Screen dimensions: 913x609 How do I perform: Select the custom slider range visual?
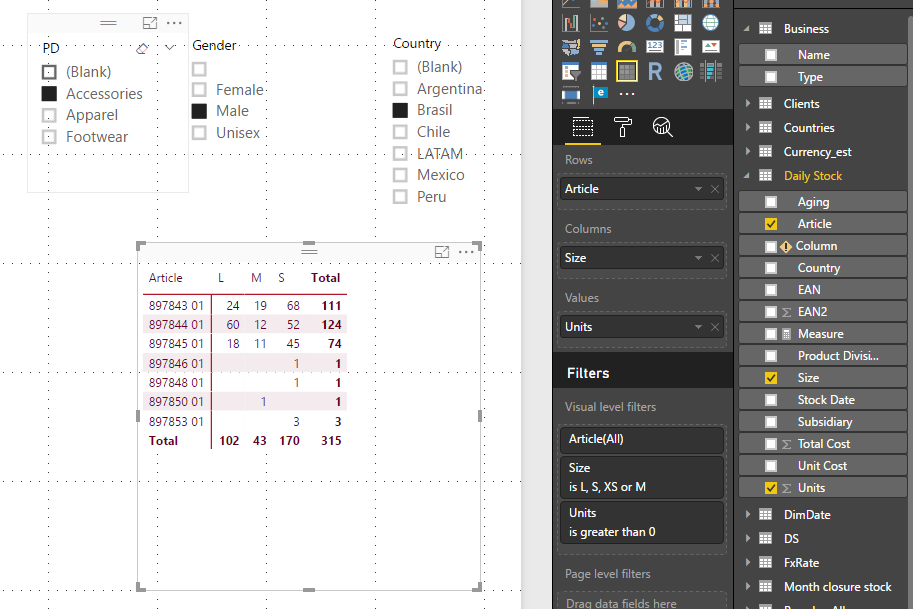(x=570, y=94)
